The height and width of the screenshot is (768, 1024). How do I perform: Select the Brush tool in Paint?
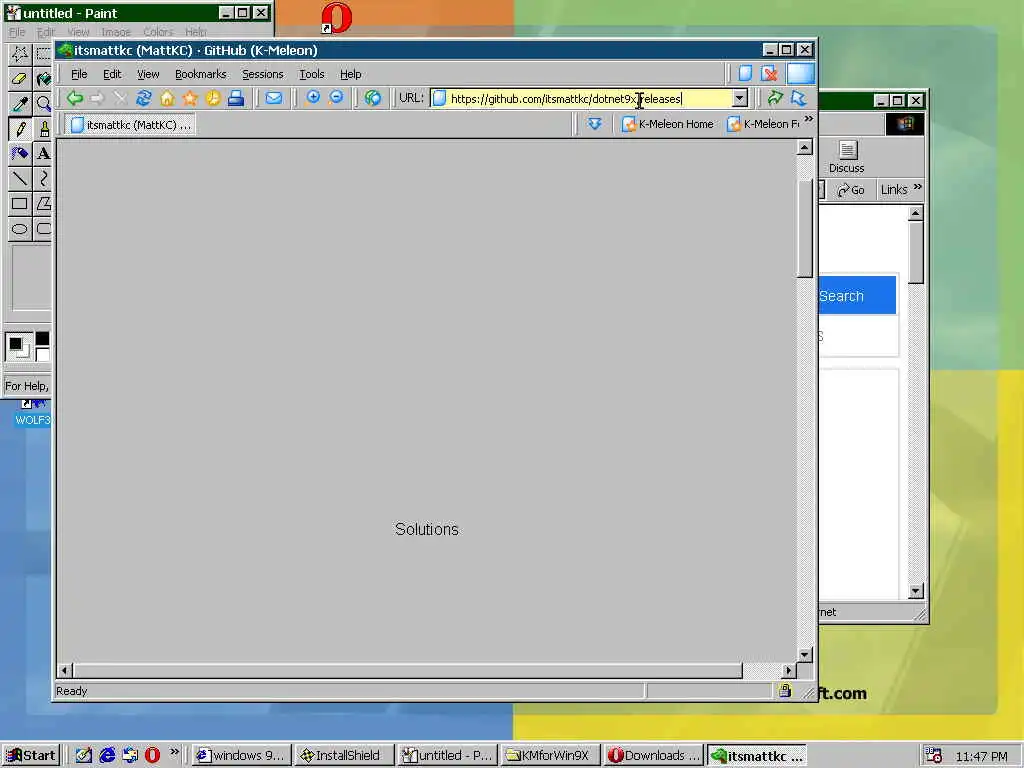coord(43,129)
